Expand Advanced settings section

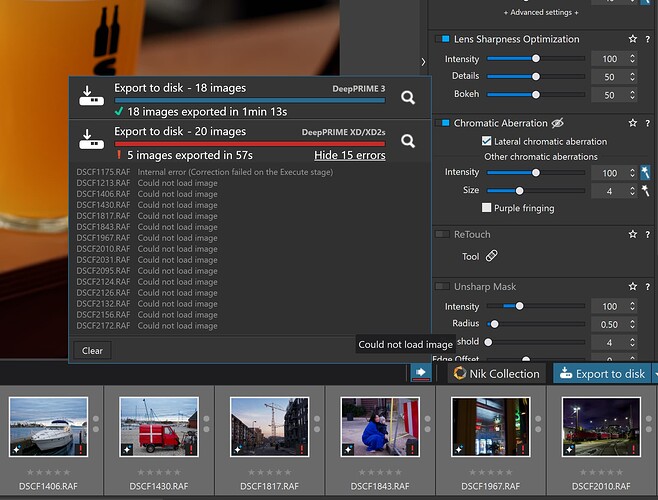coord(542,12)
